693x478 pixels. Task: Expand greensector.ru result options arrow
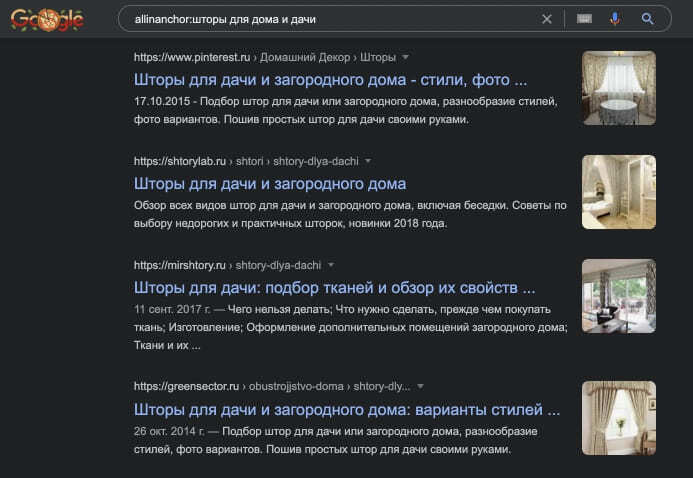[420, 387]
